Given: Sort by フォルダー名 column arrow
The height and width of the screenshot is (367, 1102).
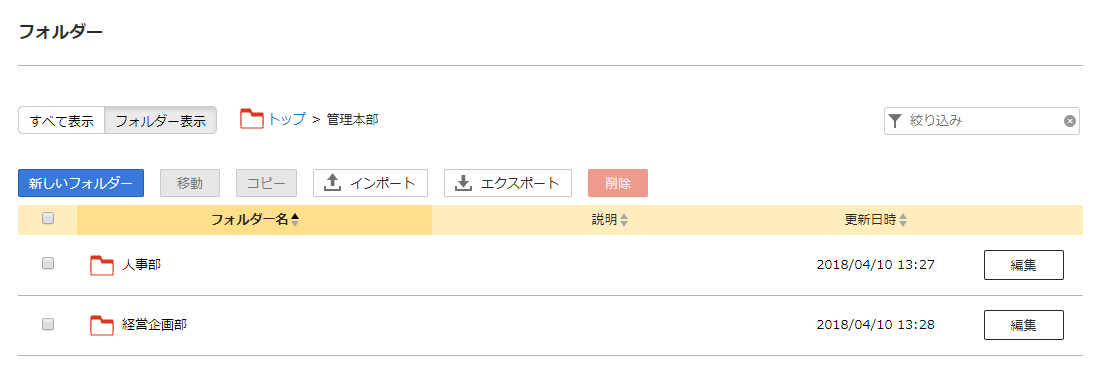Looking at the screenshot, I should (295, 220).
